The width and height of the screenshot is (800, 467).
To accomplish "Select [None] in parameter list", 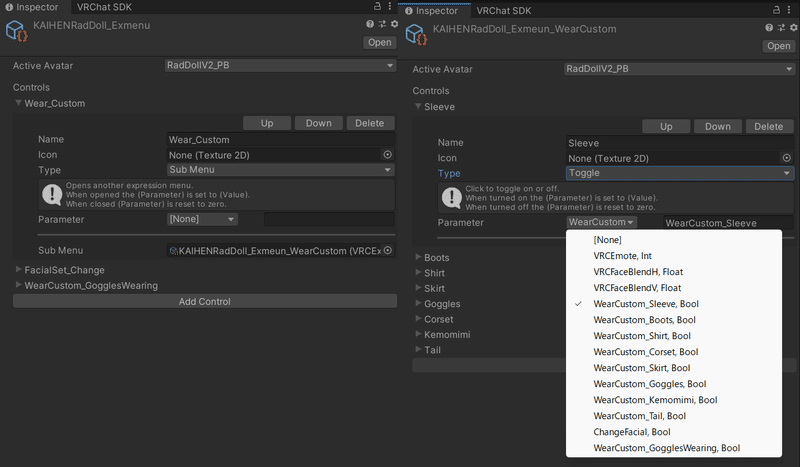I will [x=673, y=240].
